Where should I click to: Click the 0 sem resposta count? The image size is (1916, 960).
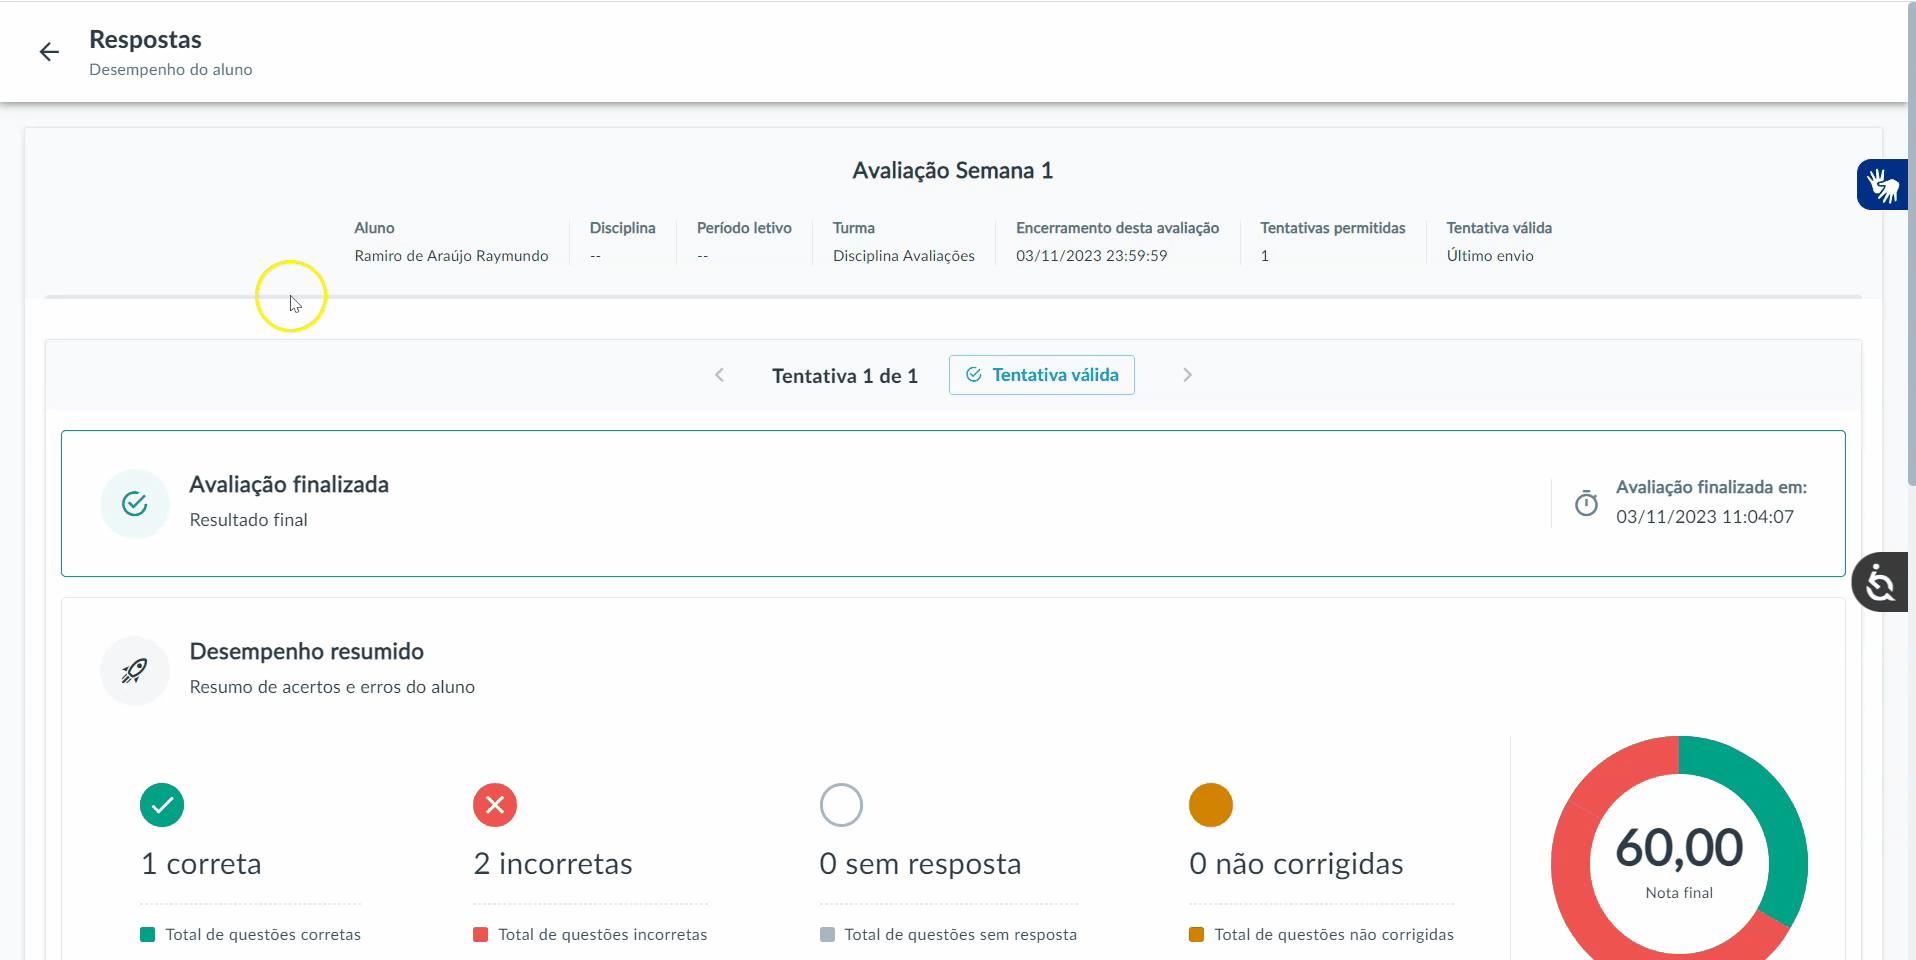(920, 864)
